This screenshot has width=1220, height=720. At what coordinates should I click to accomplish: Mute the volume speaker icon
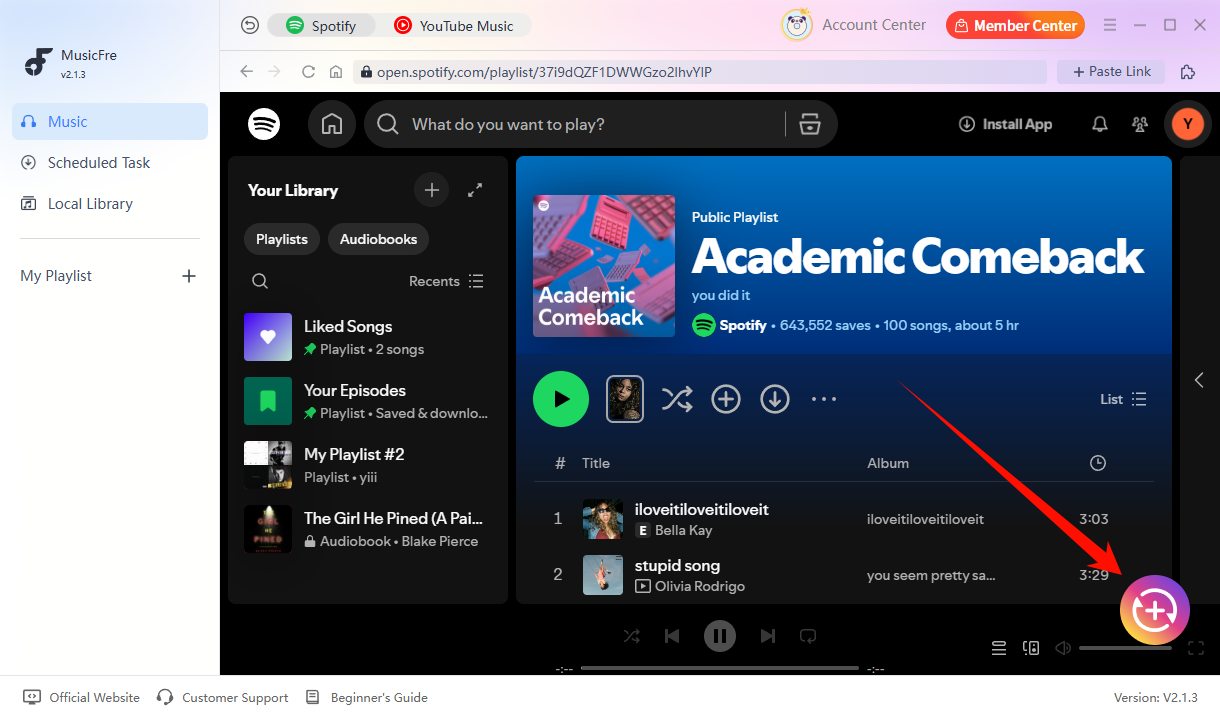(x=1063, y=648)
